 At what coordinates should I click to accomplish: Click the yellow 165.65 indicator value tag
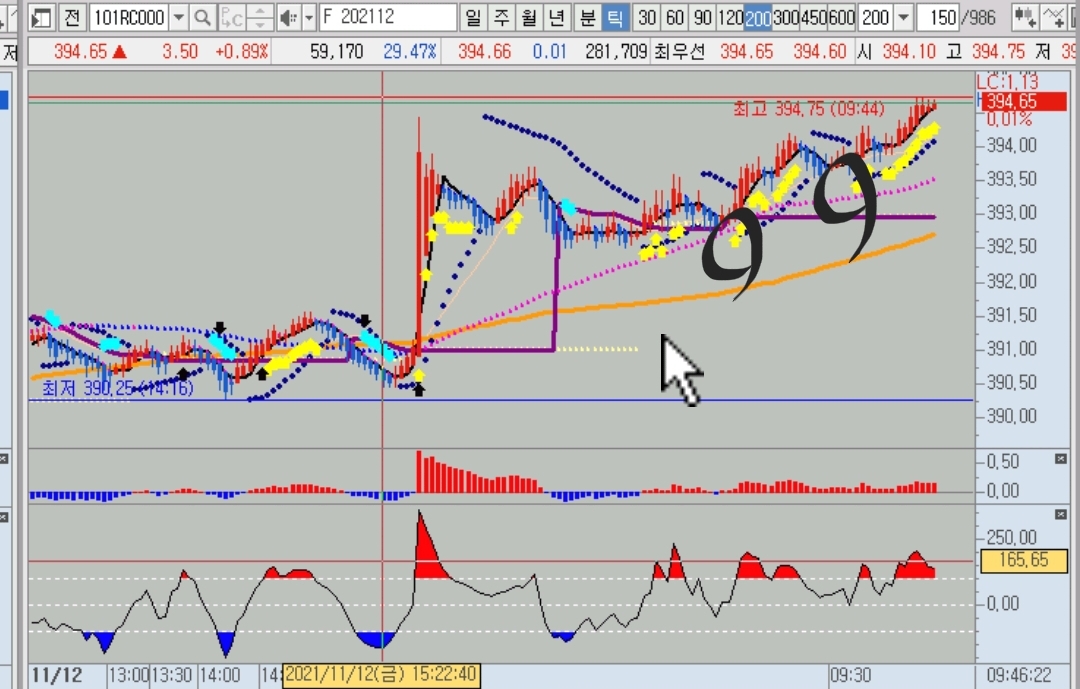click(x=1024, y=560)
